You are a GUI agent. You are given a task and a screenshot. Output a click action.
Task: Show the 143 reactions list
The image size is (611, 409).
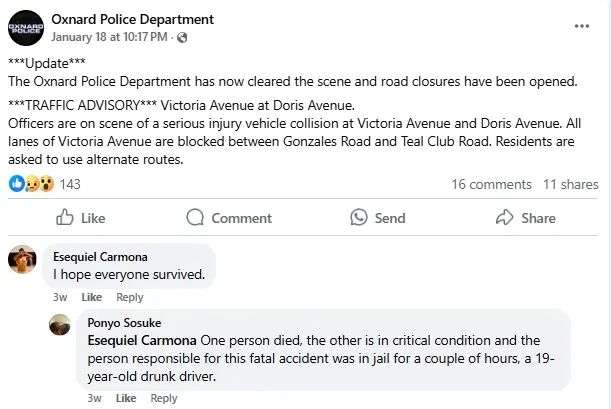coord(70,184)
